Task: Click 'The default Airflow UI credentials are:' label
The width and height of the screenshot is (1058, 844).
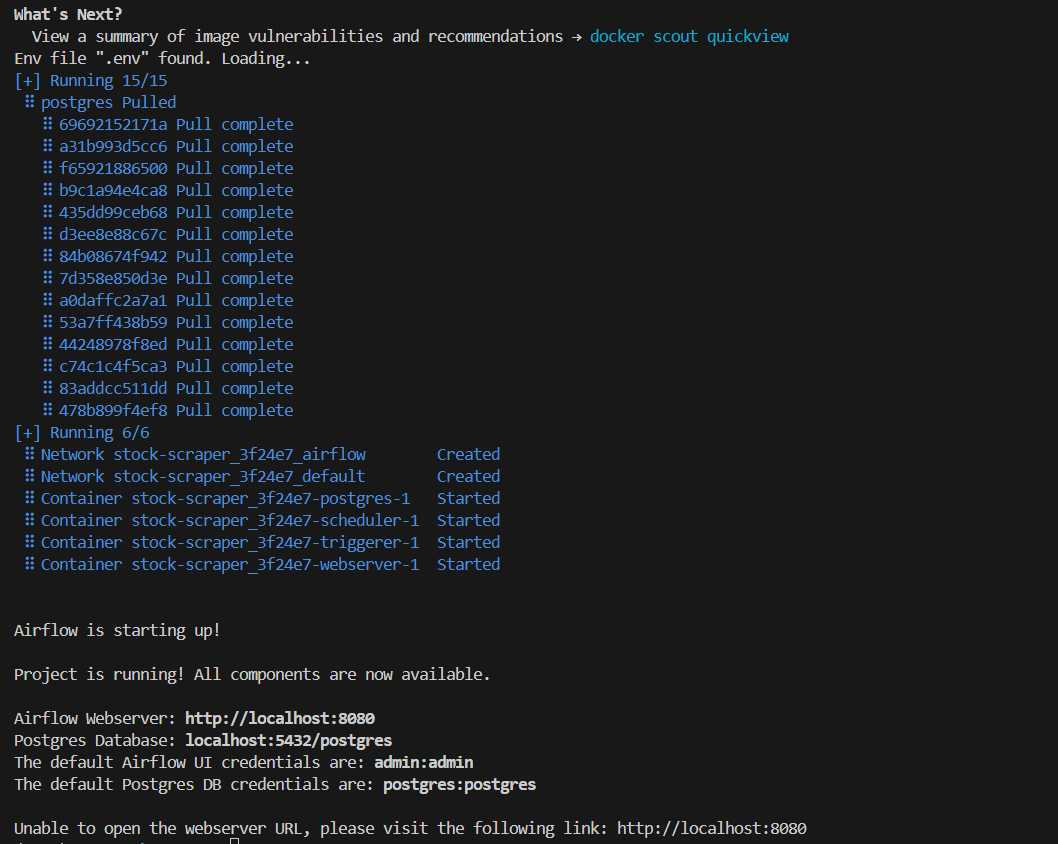Action: click(190, 762)
